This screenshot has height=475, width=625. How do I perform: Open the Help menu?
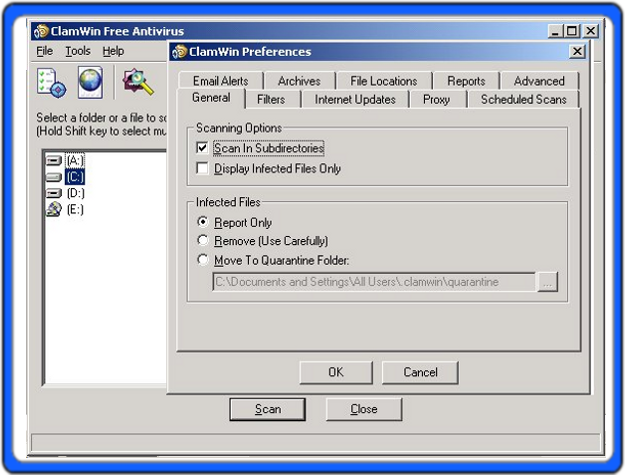[113, 51]
